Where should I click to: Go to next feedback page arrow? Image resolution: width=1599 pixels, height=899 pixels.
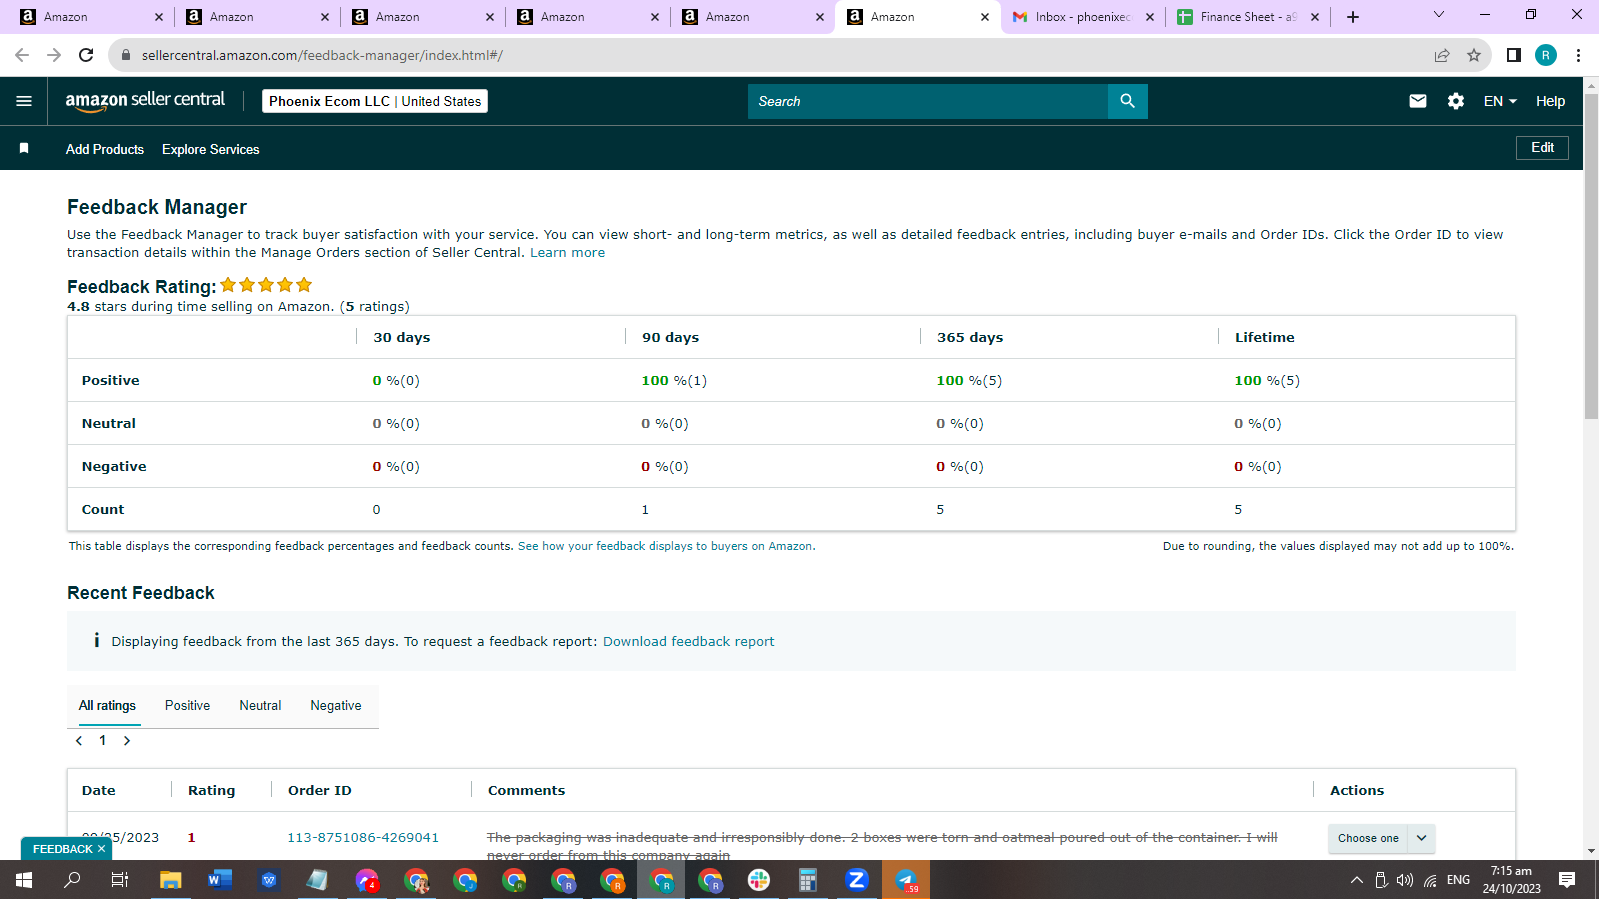point(127,741)
